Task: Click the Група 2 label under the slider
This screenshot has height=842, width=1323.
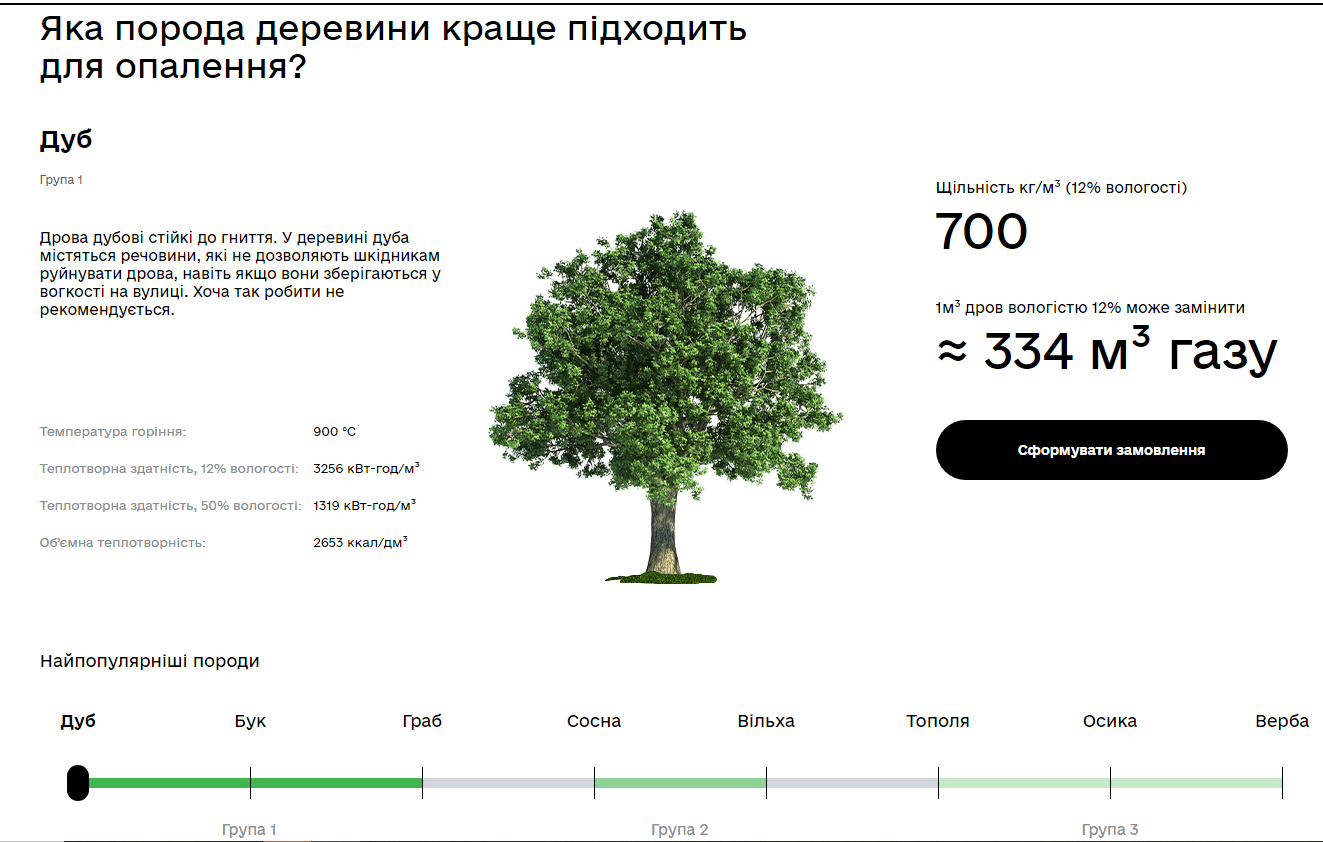Action: (x=680, y=829)
